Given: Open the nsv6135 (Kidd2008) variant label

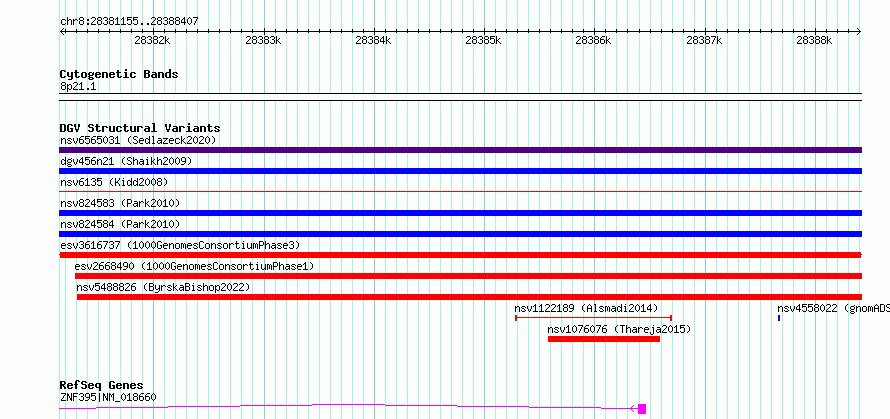Looking at the screenshot, I should click(x=114, y=182).
